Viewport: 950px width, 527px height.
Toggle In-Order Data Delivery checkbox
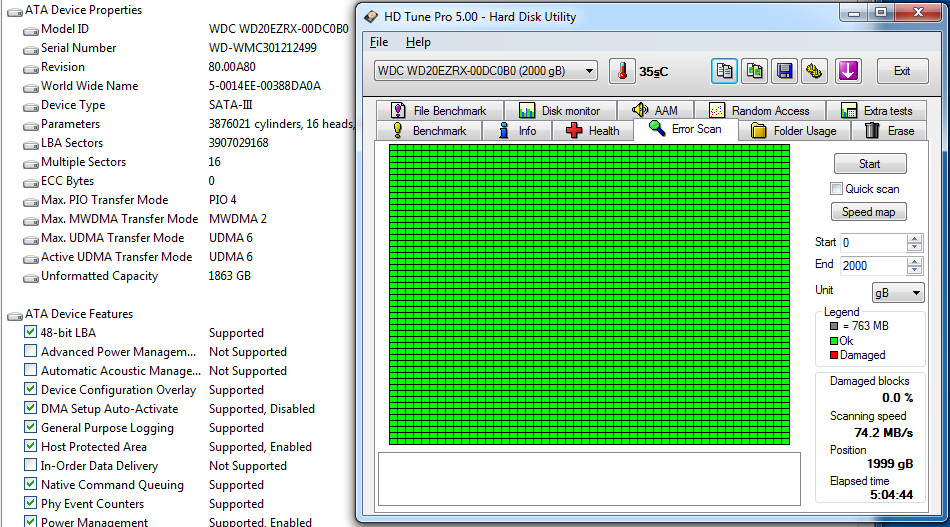[30, 465]
